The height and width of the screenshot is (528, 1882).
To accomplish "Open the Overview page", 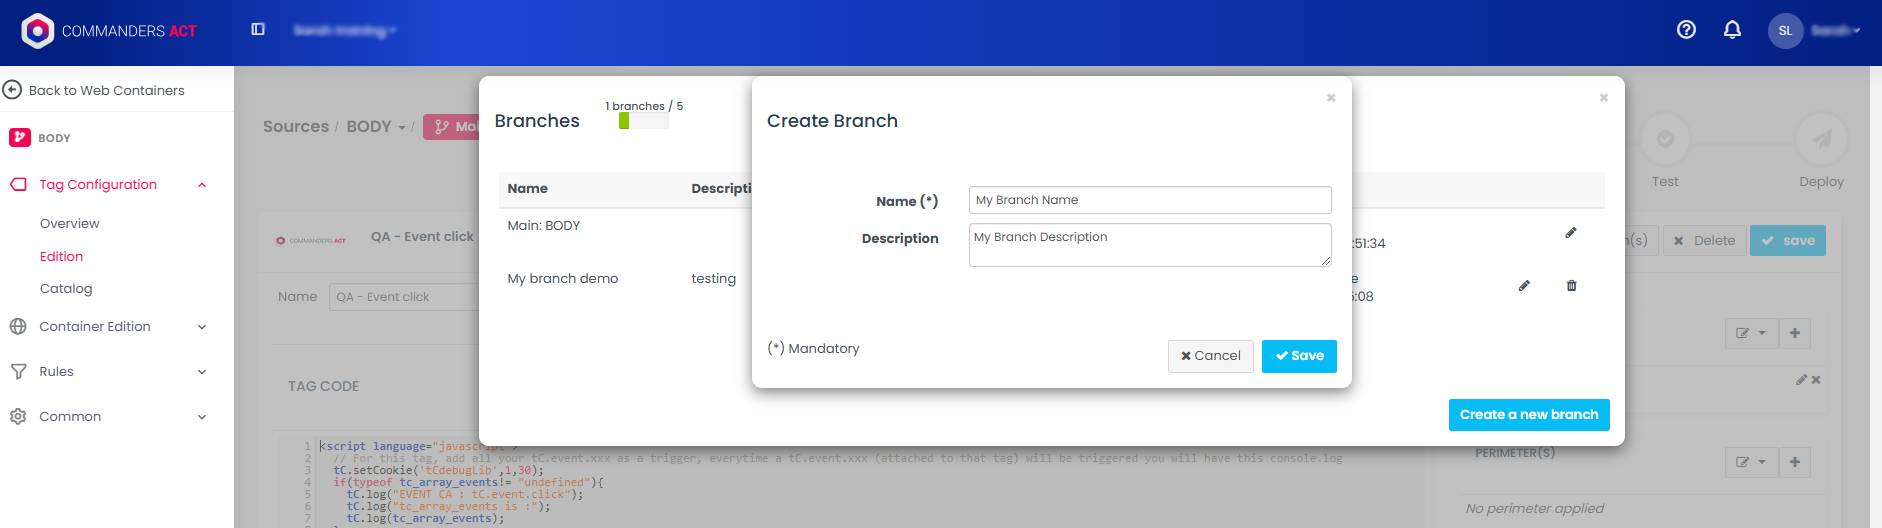I will point(70,224).
